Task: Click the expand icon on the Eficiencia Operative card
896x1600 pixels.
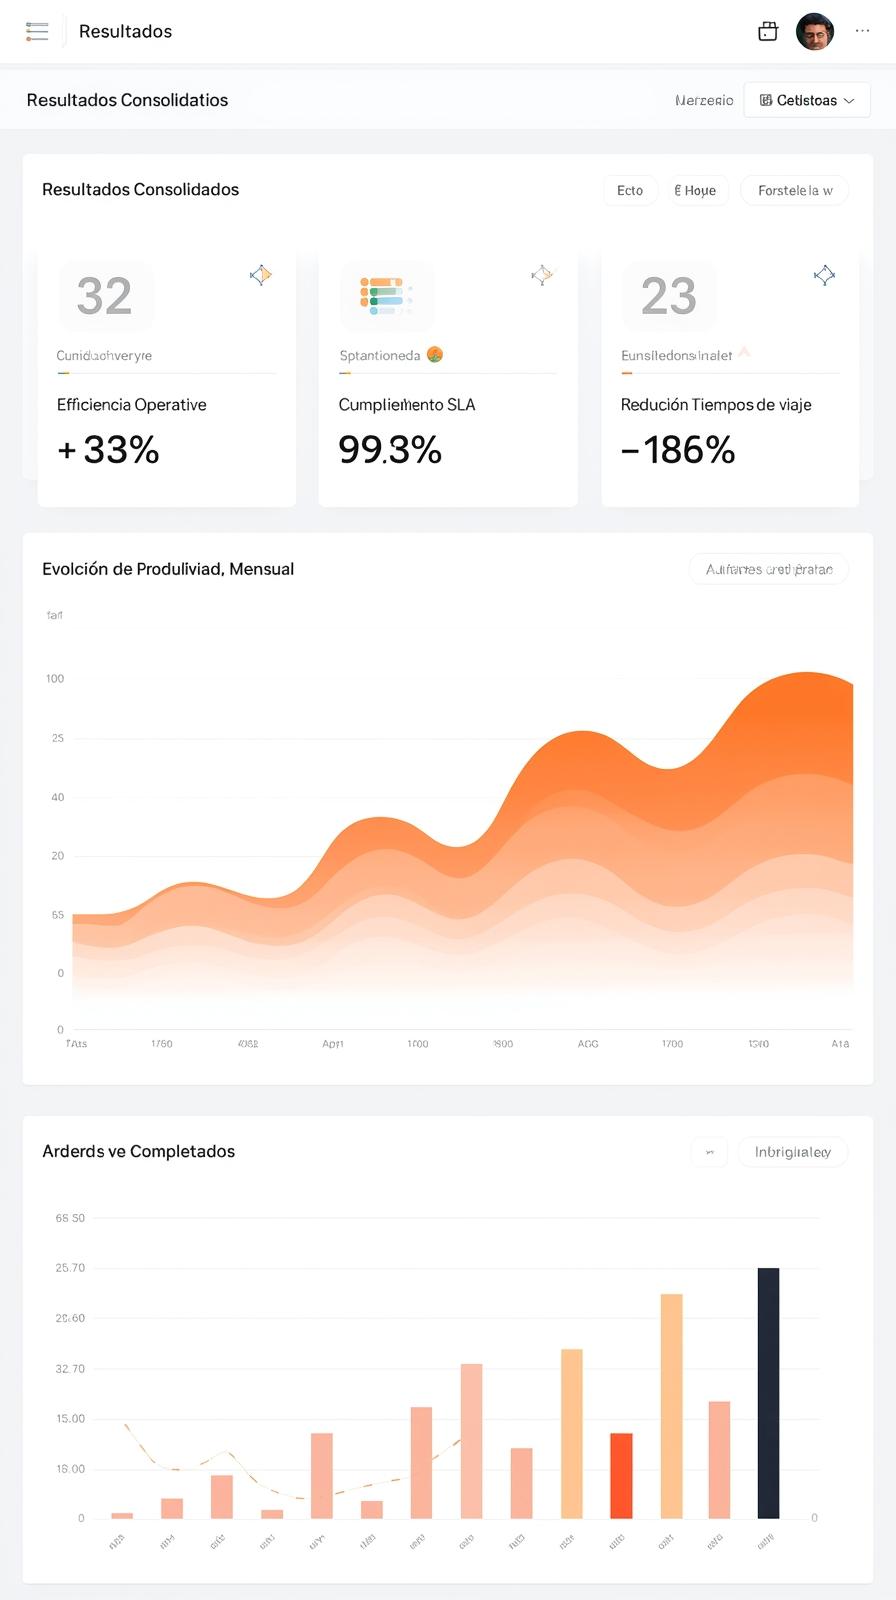Action: pyautogui.click(x=259, y=274)
